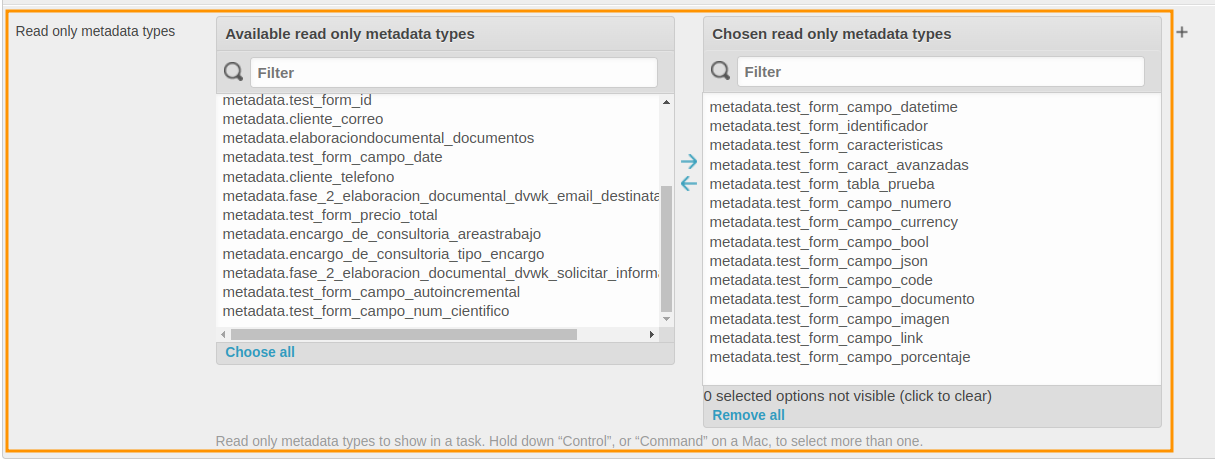Screen dimensions: 1215x461
Task: Click the horizontal scrollbar right arrow
Action: (653, 335)
